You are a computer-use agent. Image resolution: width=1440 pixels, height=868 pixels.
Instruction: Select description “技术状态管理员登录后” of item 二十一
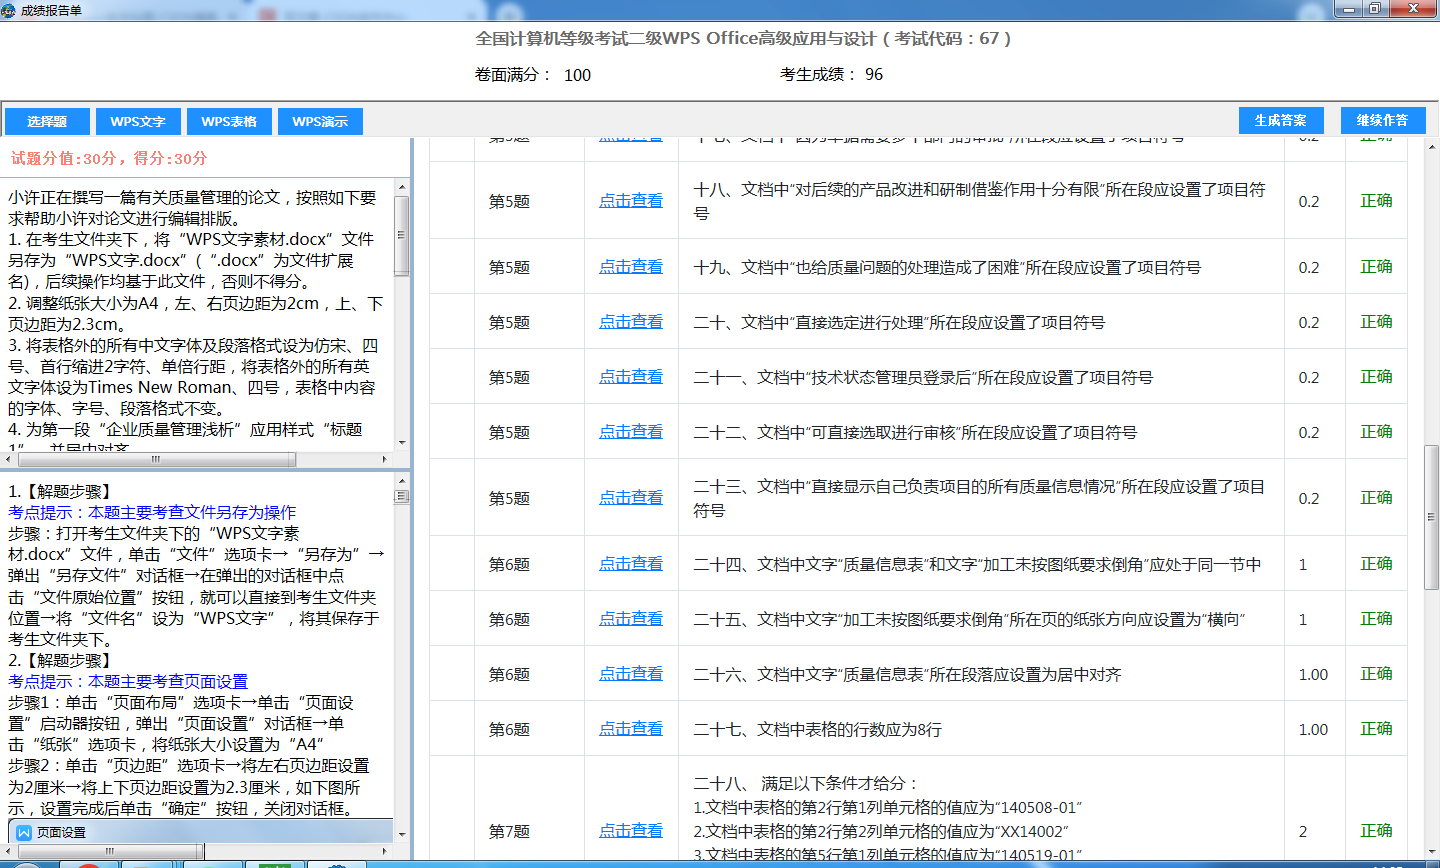(x=923, y=377)
